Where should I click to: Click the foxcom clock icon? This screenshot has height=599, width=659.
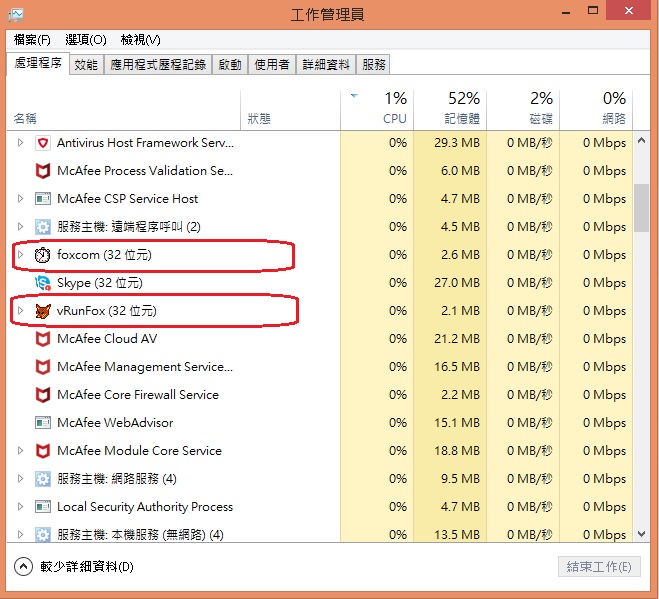(x=42, y=255)
